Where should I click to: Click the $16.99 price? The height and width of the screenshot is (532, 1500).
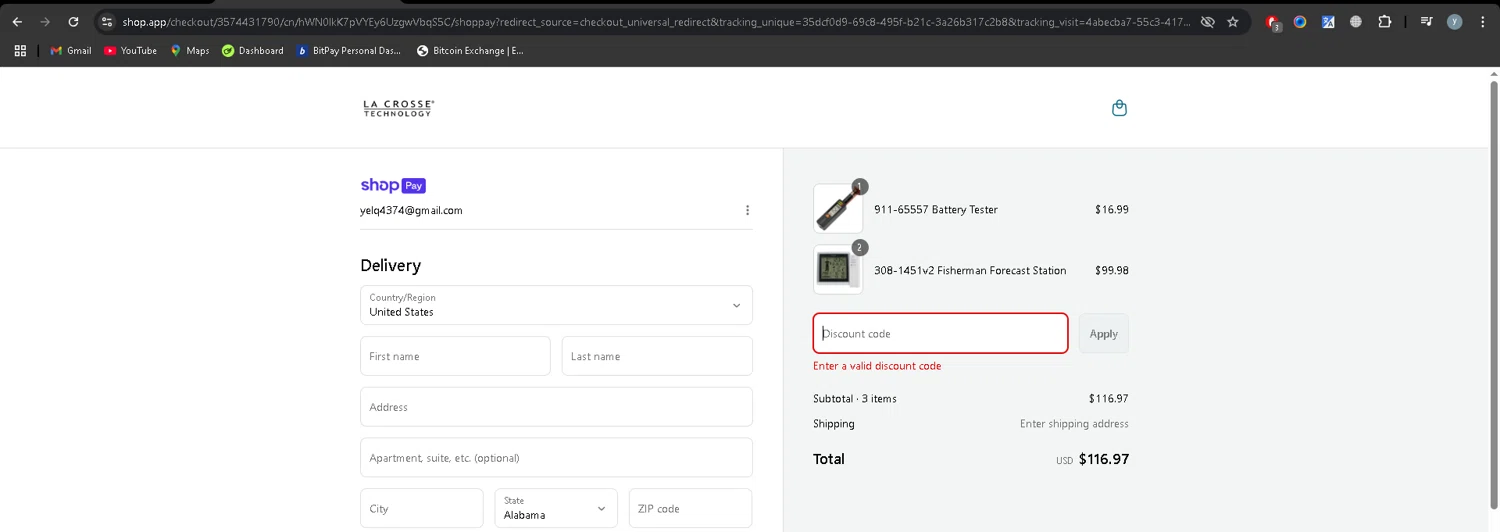[1112, 209]
